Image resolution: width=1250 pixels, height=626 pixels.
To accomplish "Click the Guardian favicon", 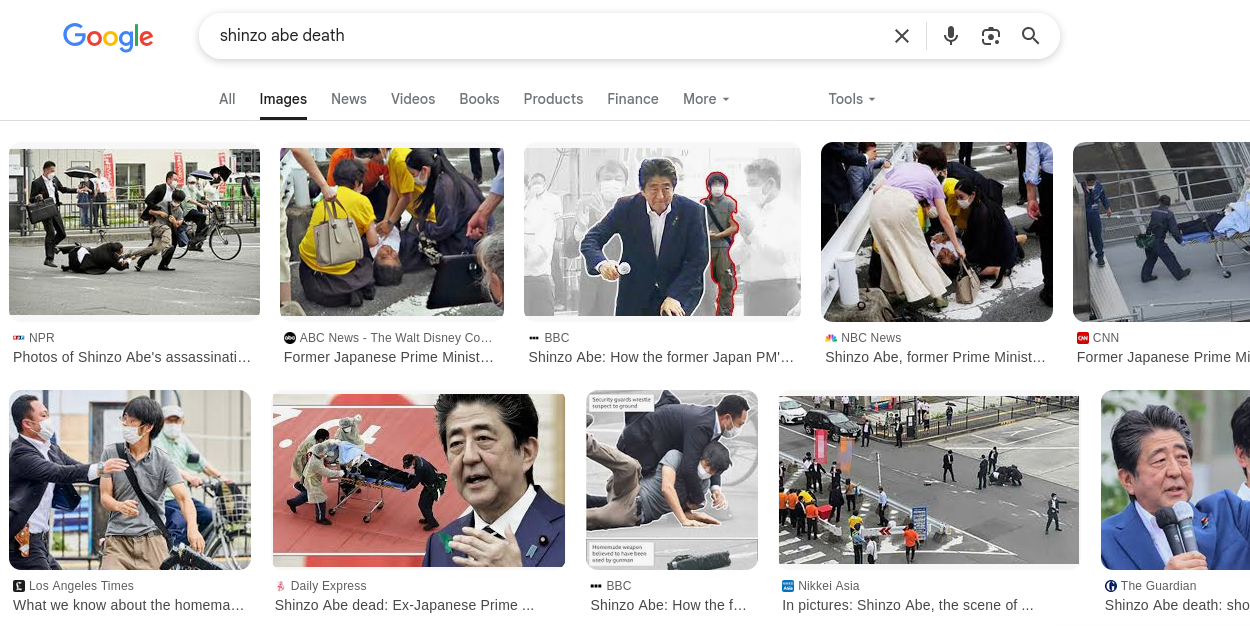I will (1111, 586).
